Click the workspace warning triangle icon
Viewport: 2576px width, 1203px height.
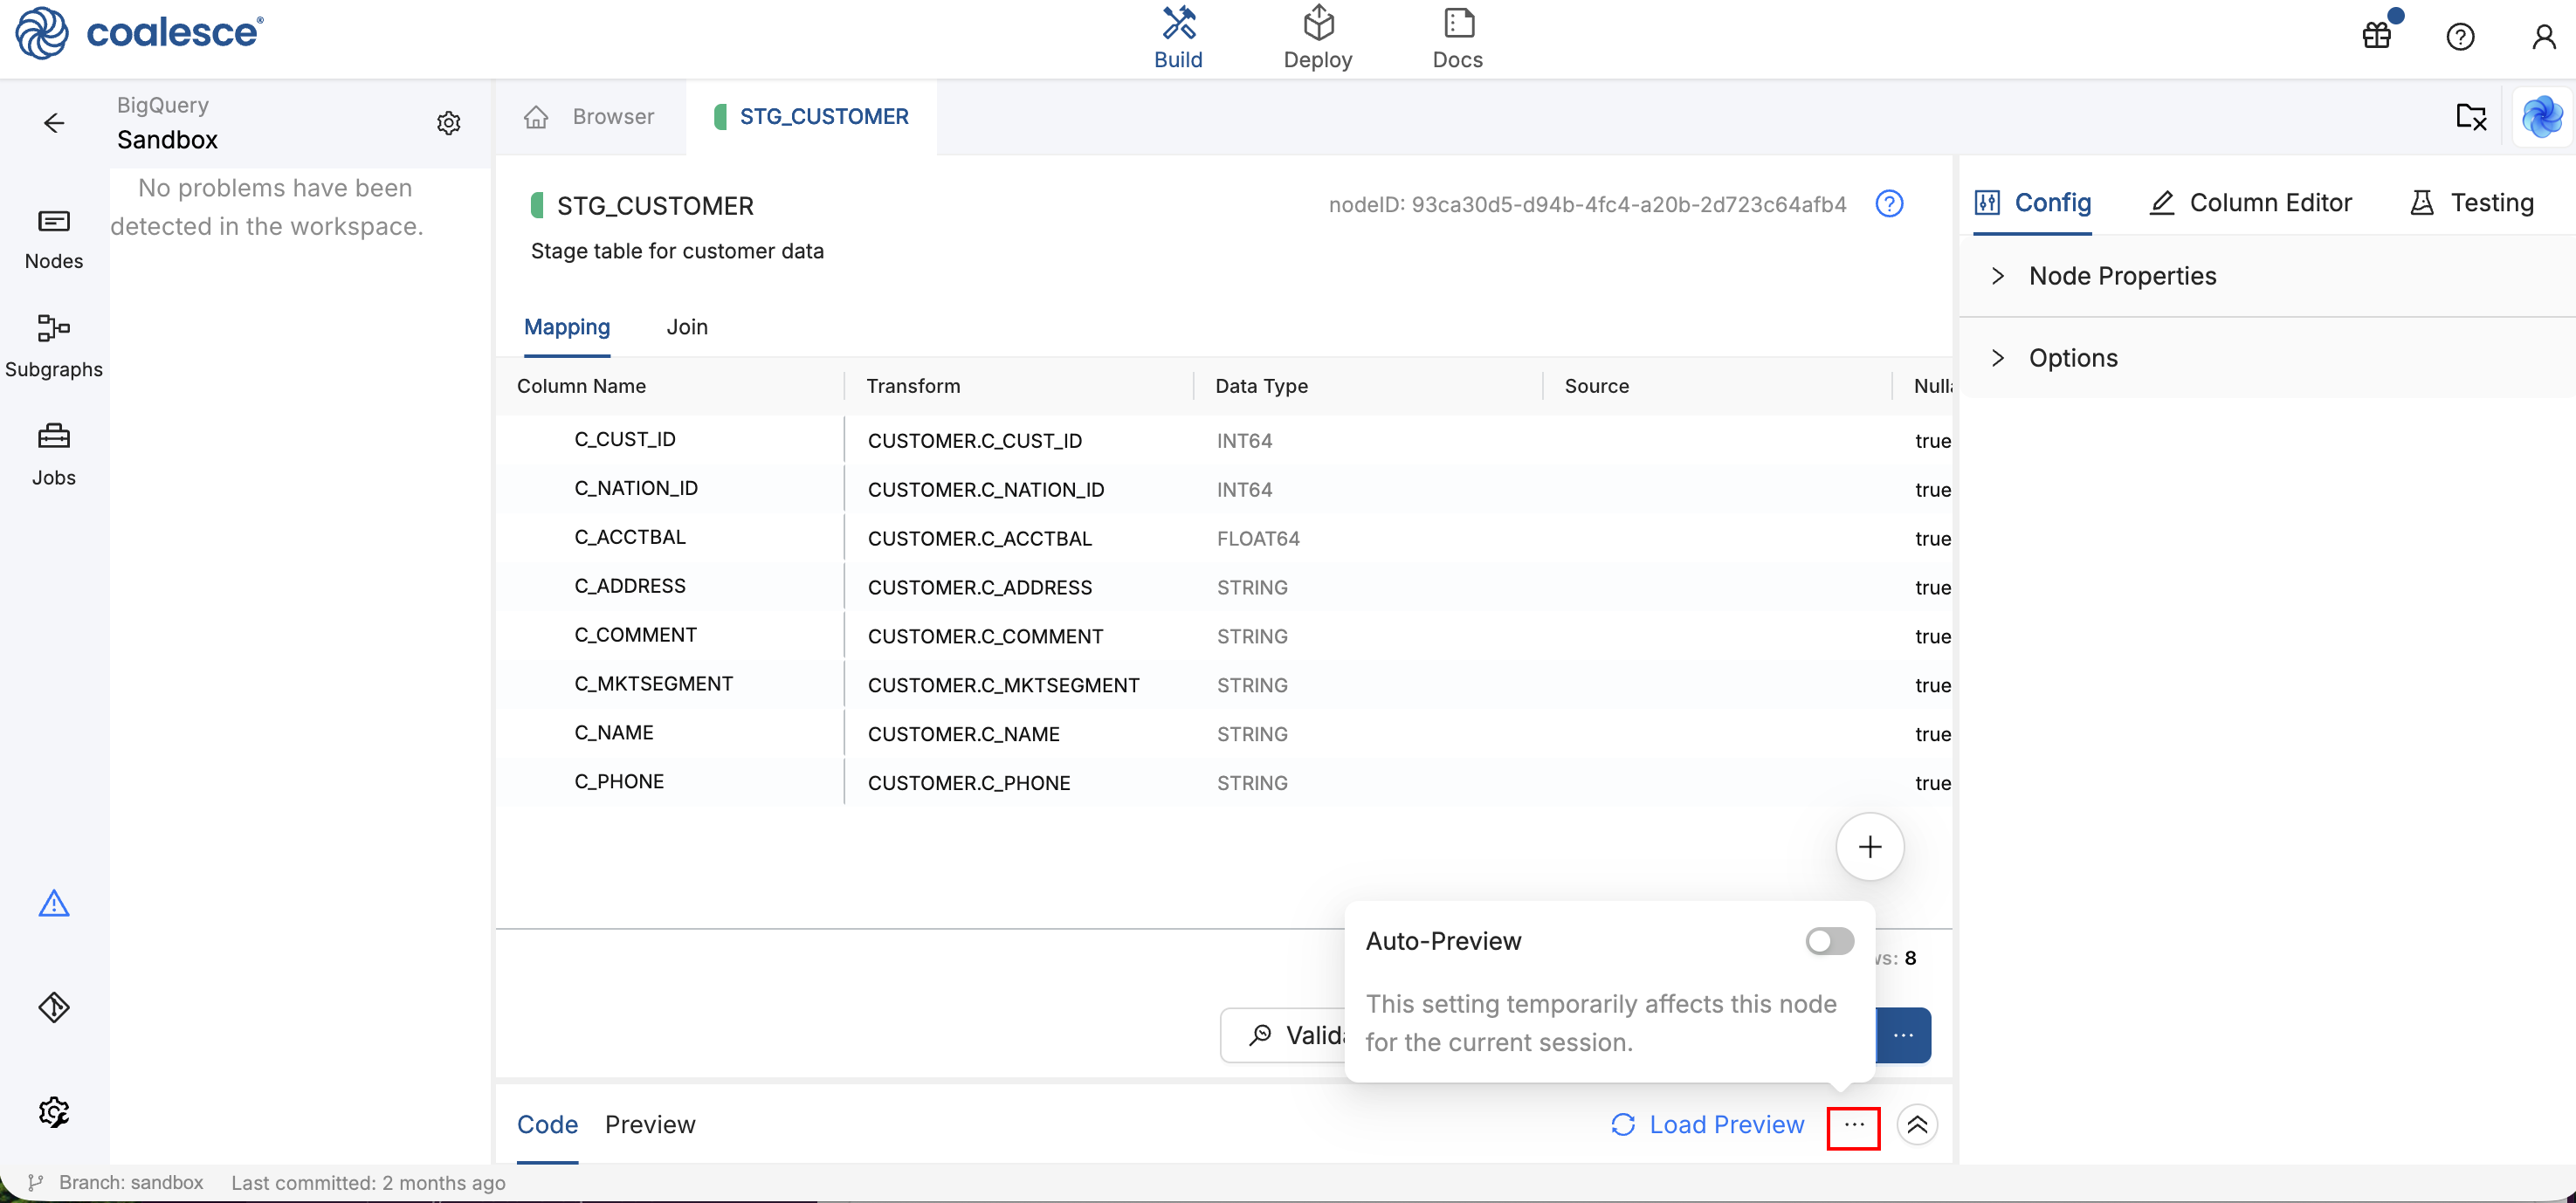54,903
